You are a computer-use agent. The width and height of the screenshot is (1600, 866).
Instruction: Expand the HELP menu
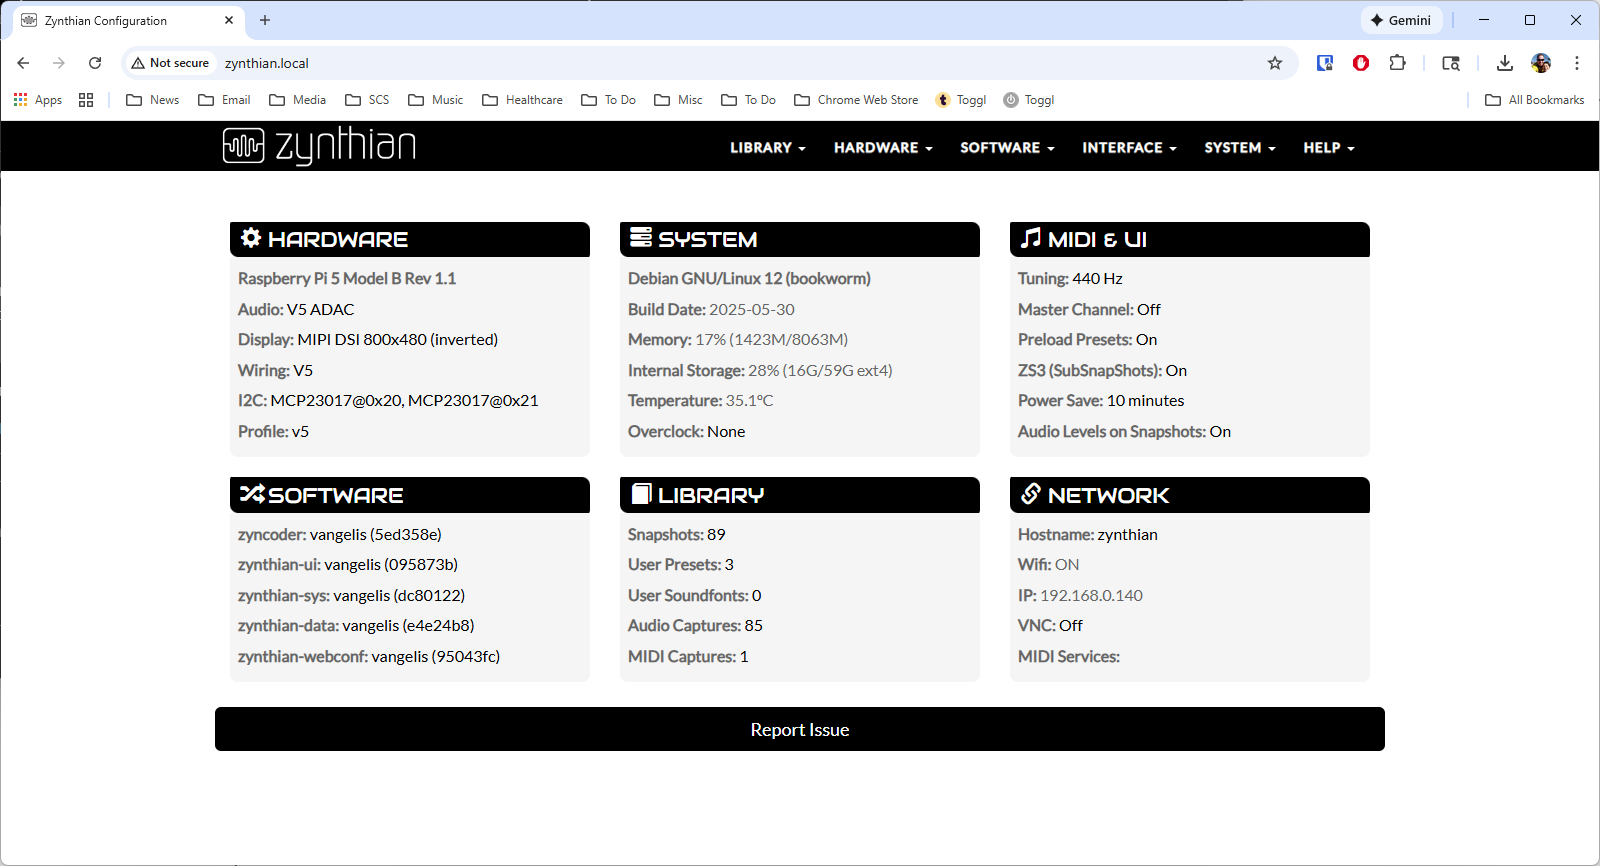click(1328, 148)
